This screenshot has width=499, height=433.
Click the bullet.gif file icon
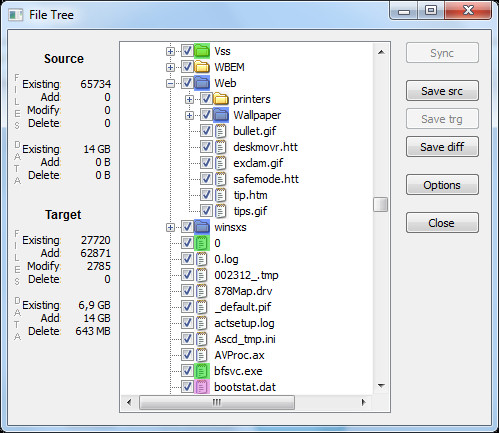pyautogui.click(x=220, y=131)
